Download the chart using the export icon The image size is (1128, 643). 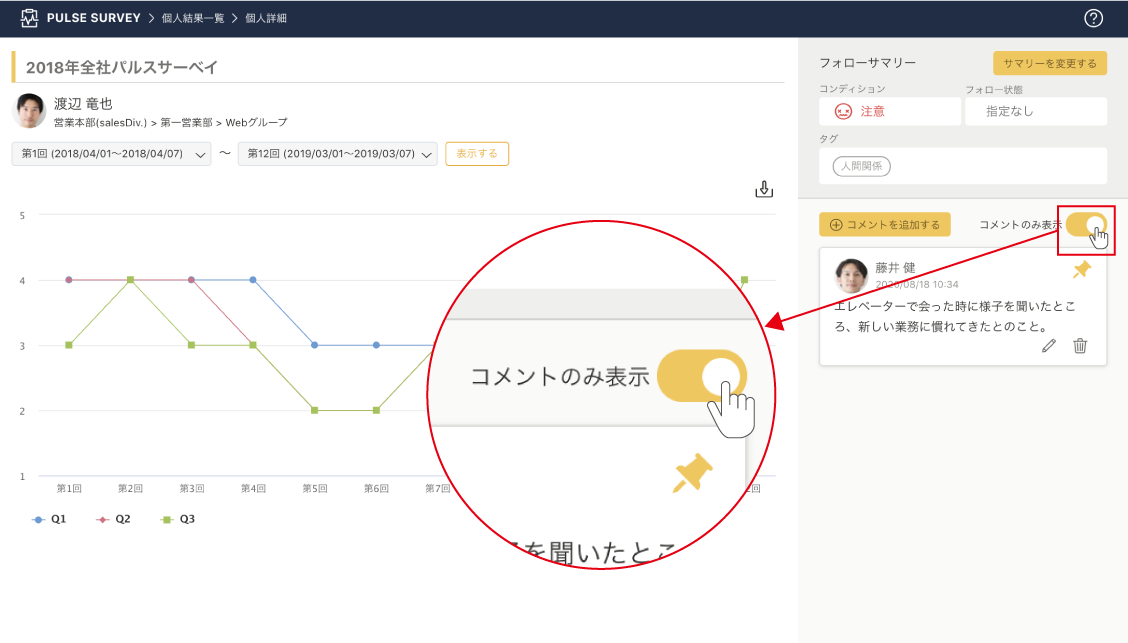[764, 189]
